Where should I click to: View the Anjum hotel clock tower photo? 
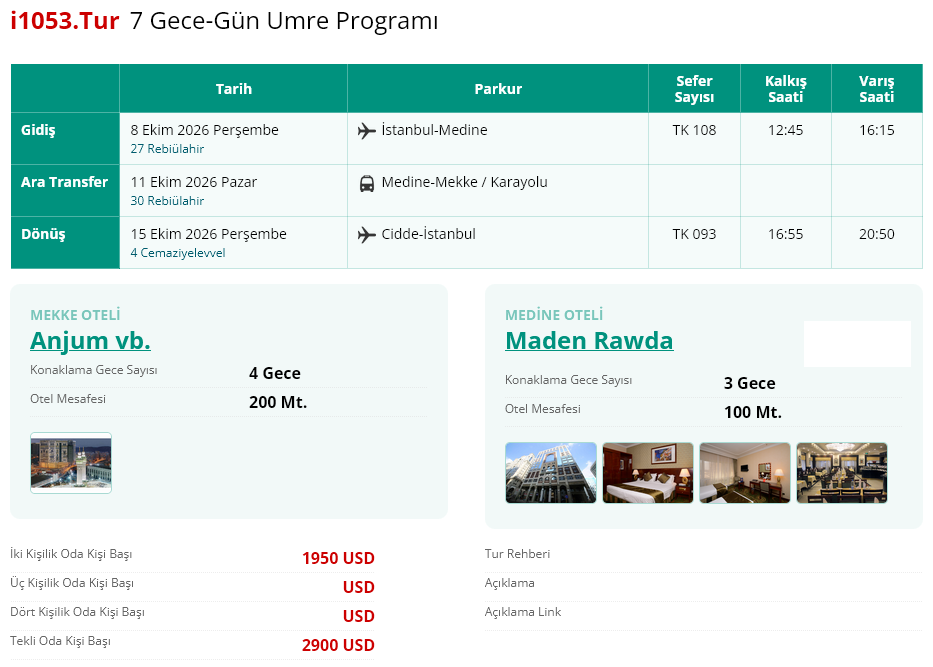(x=71, y=463)
